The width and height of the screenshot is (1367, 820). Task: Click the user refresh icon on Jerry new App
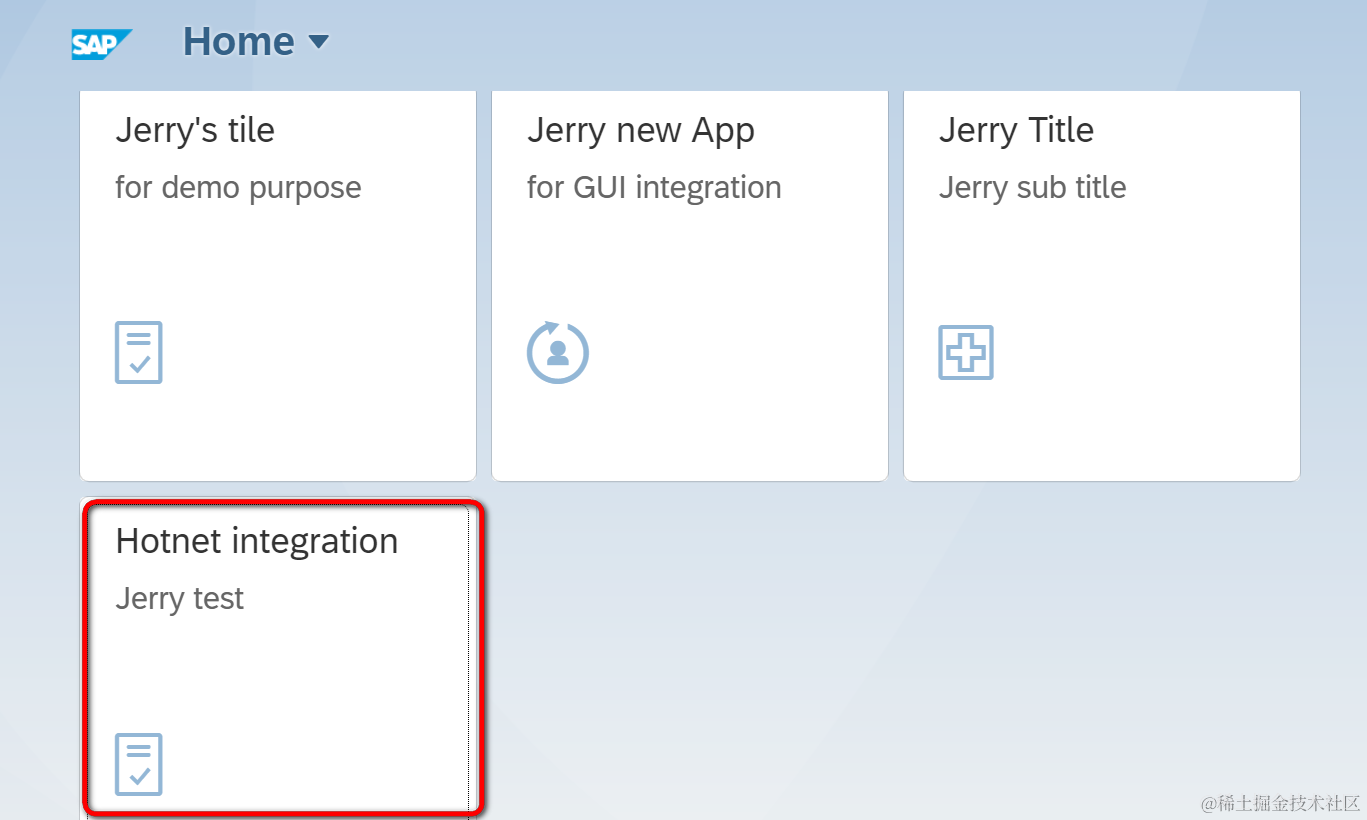click(x=557, y=352)
